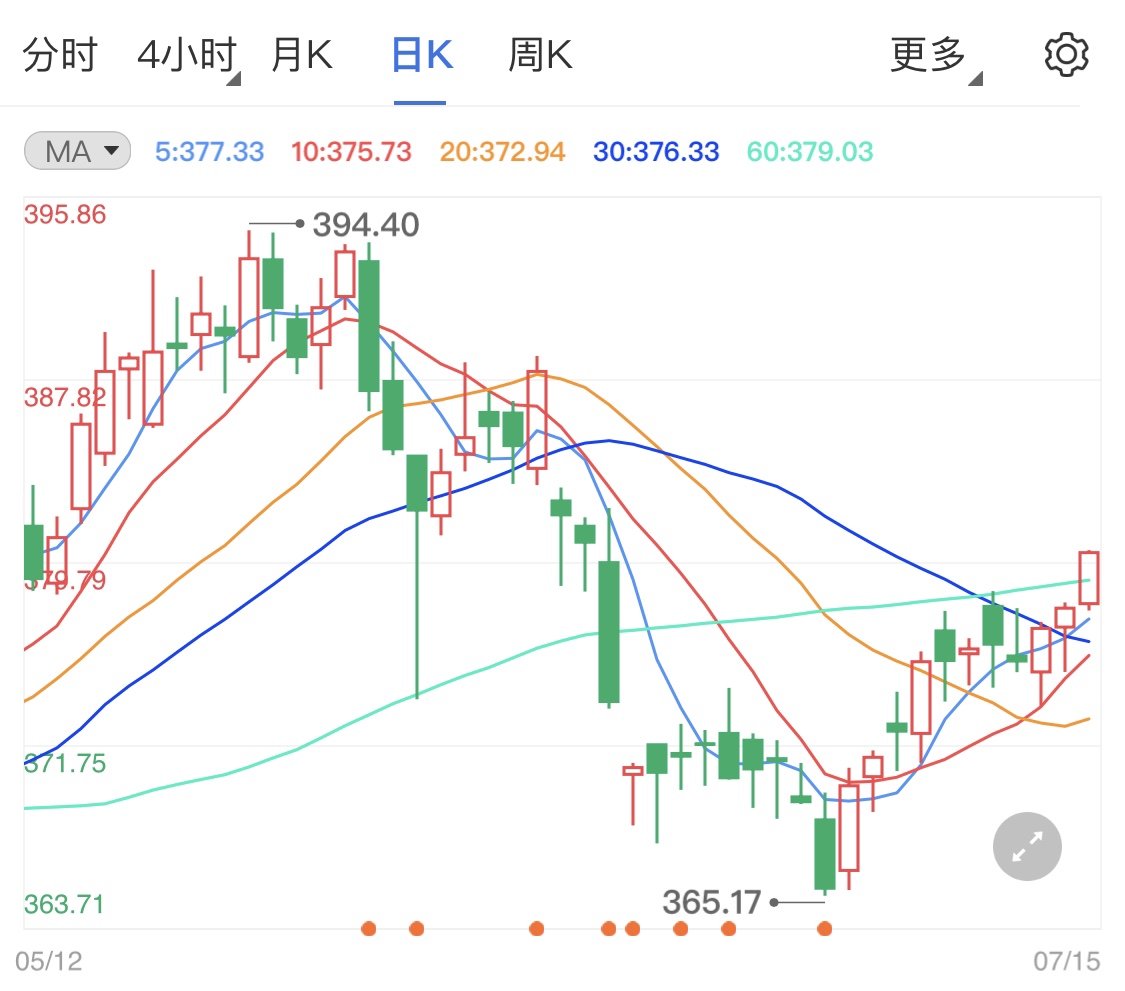Click the MA60 value 60:379.03

[810, 151]
